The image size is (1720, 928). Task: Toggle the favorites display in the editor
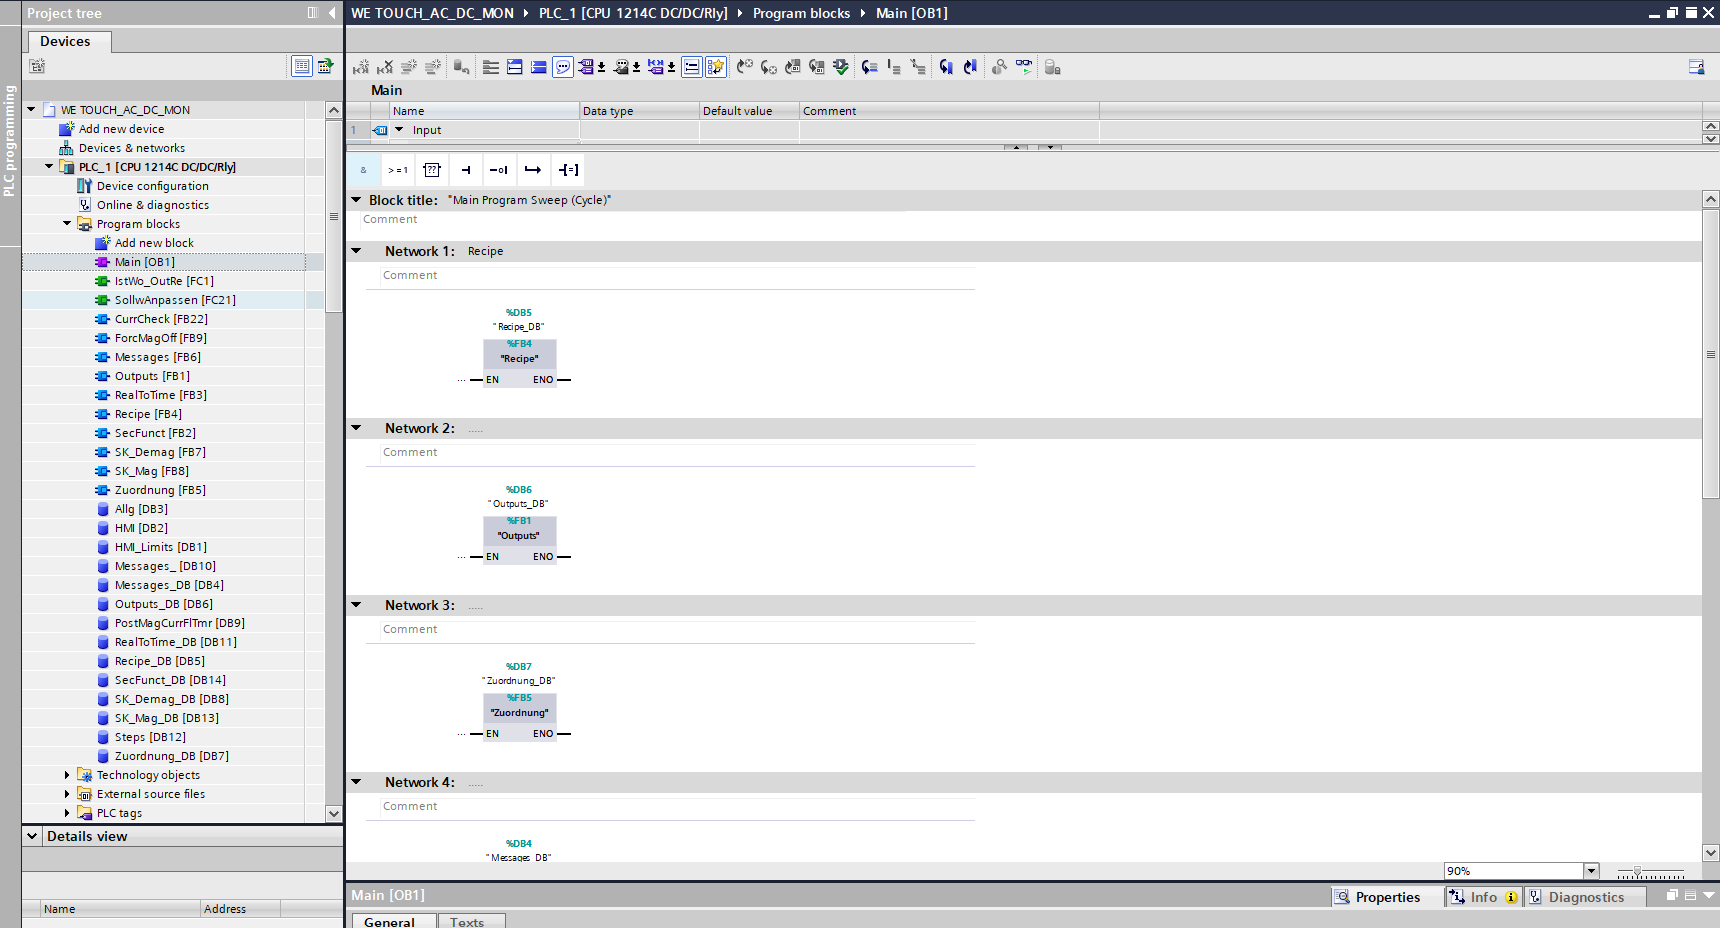(x=716, y=67)
